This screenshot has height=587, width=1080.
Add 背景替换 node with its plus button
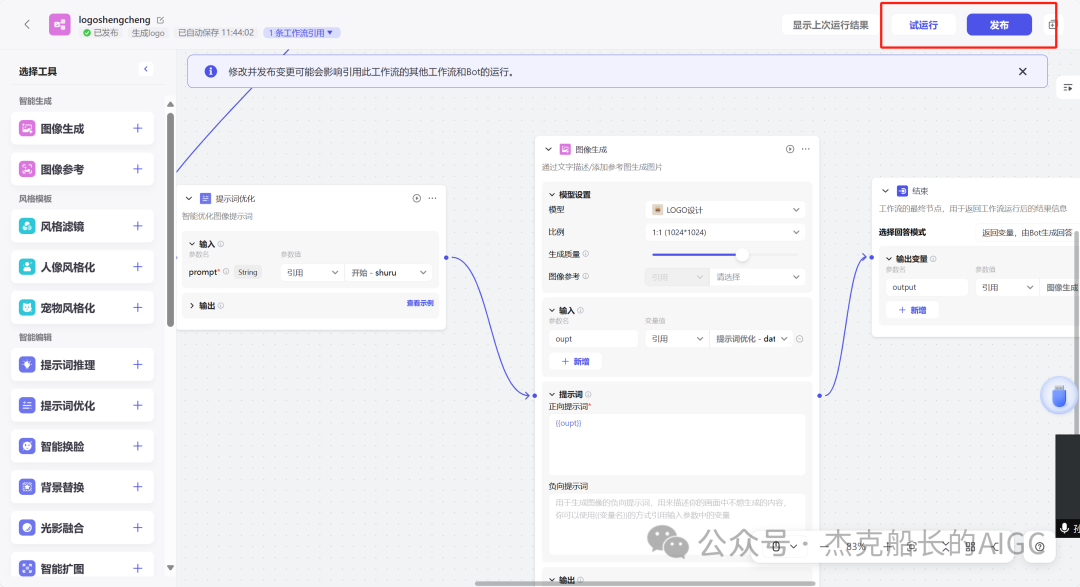tap(138, 486)
